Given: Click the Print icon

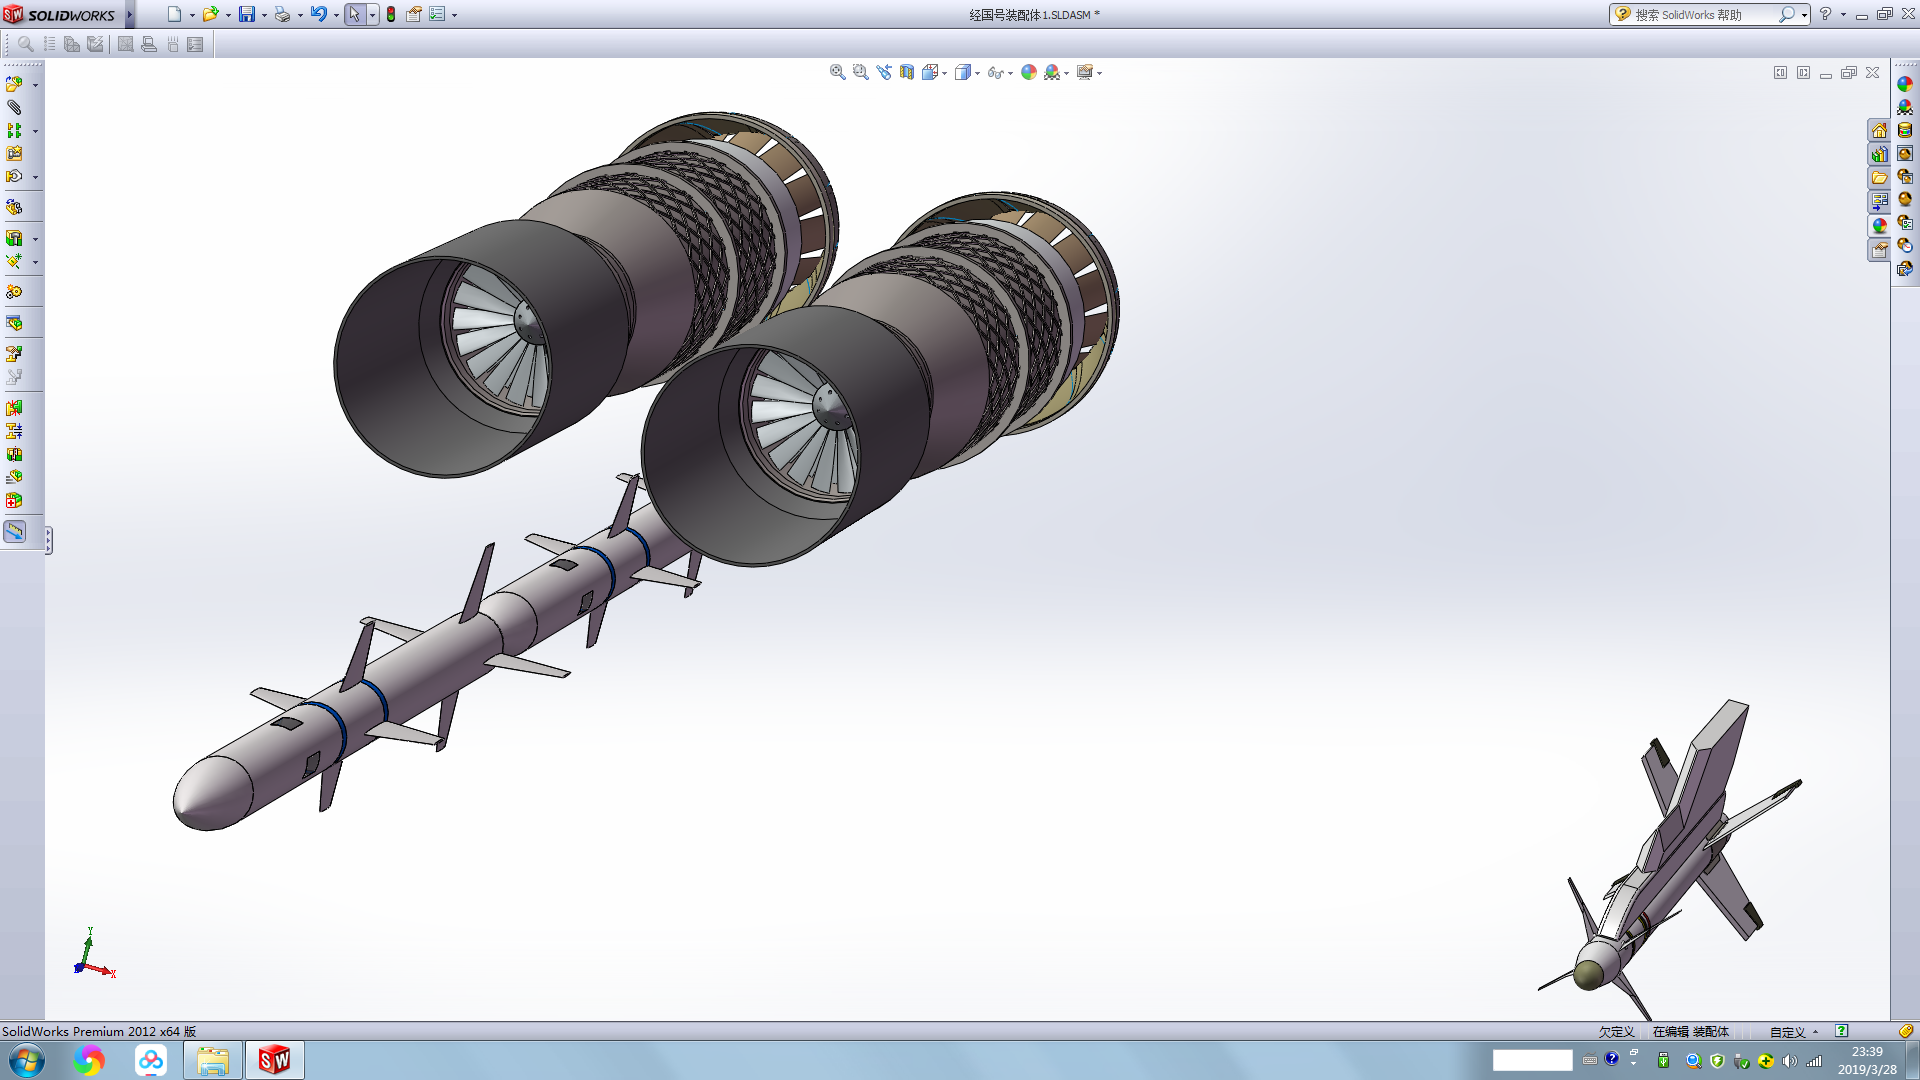Looking at the screenshot, I should tap(282, 14).
